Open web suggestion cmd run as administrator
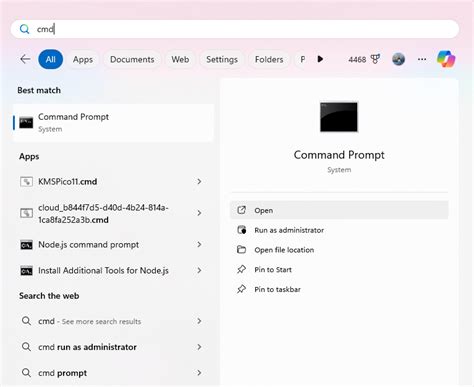This screenshot has width=474, height=387. (113, 347)
